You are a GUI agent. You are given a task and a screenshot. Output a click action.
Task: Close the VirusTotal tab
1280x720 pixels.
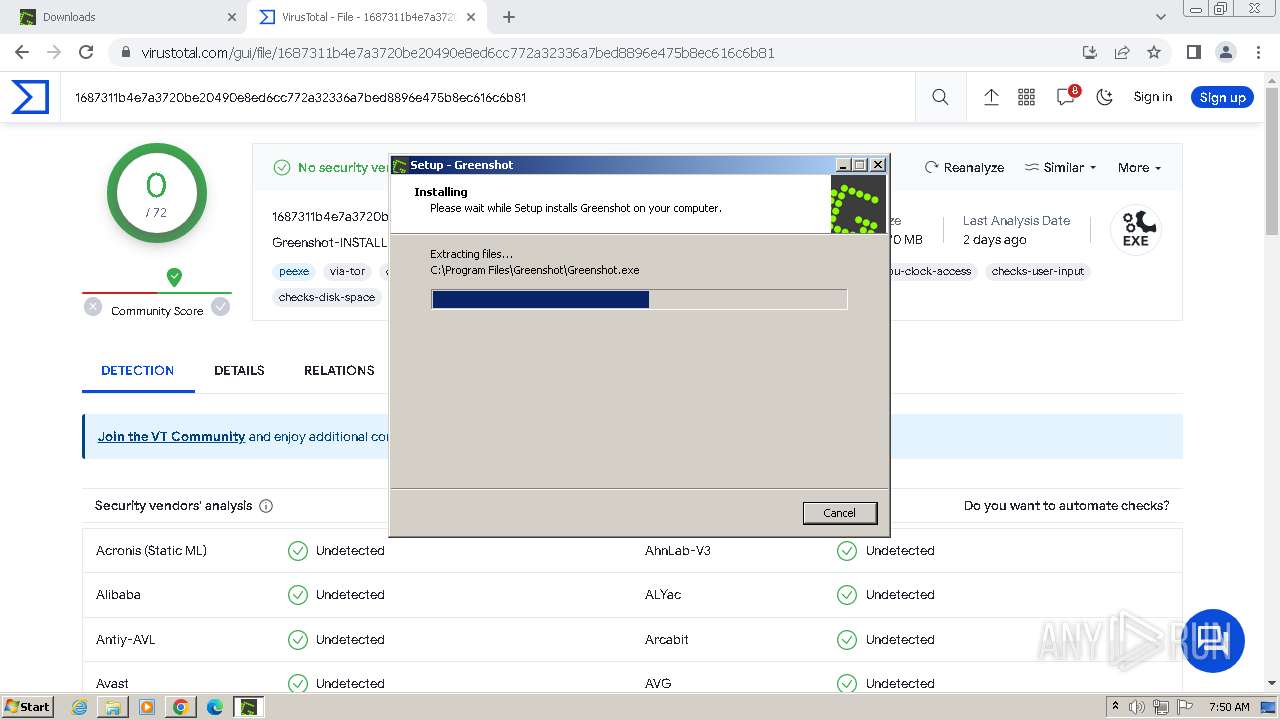point(471,17)
